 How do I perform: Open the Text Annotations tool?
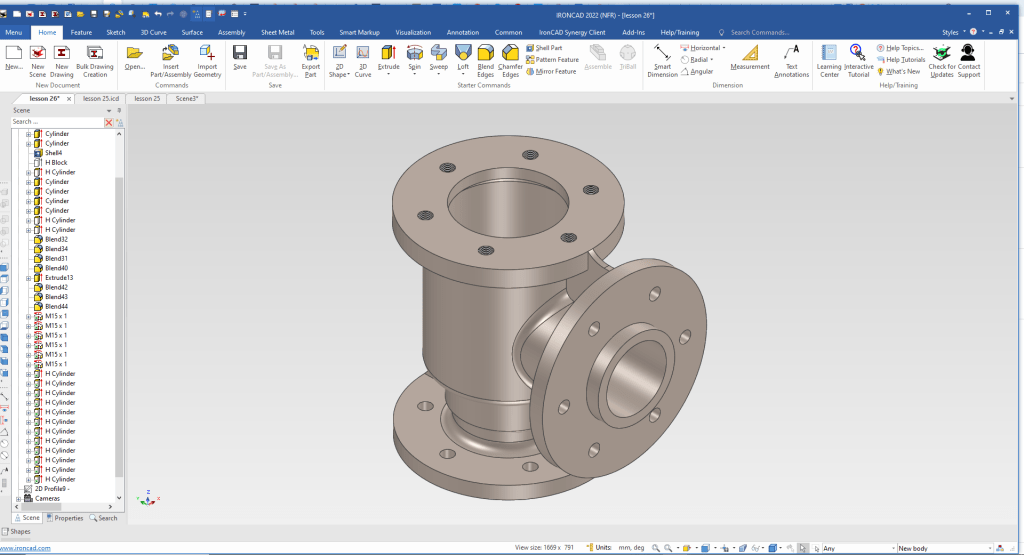pyautogui.click(x=791, y=52)
